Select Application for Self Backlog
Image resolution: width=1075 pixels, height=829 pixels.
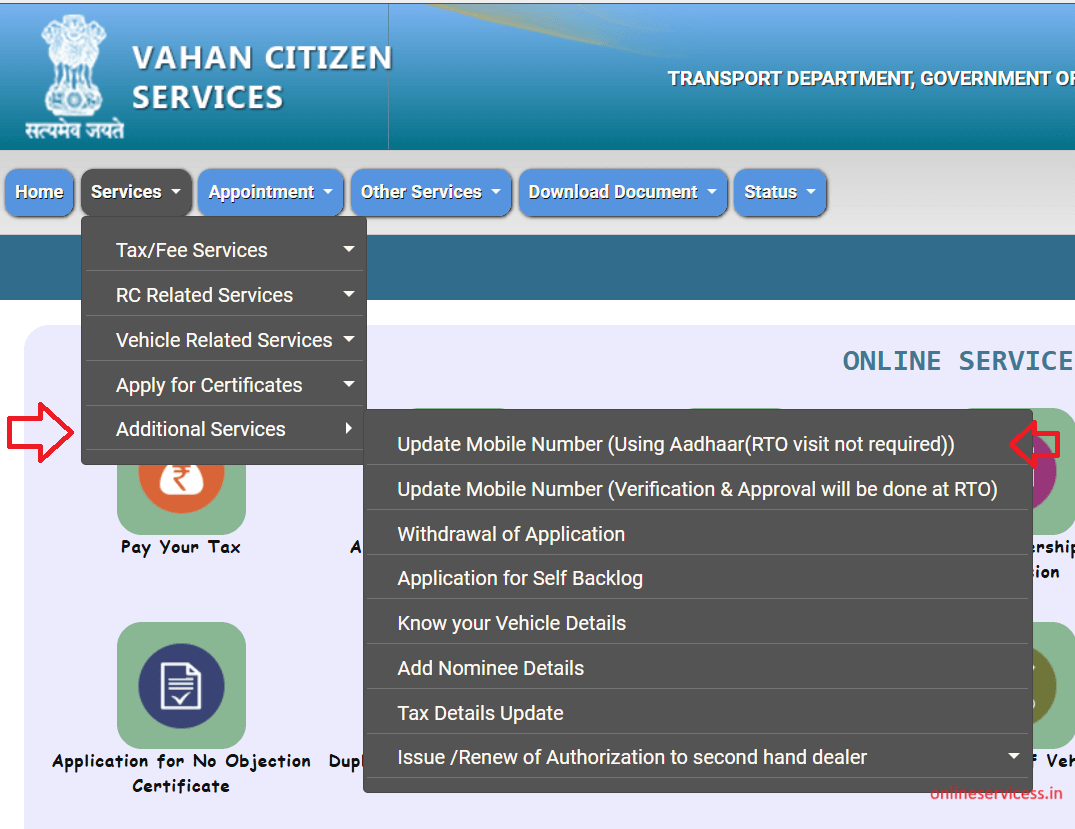pyautogui.click(x=698, y=578)
